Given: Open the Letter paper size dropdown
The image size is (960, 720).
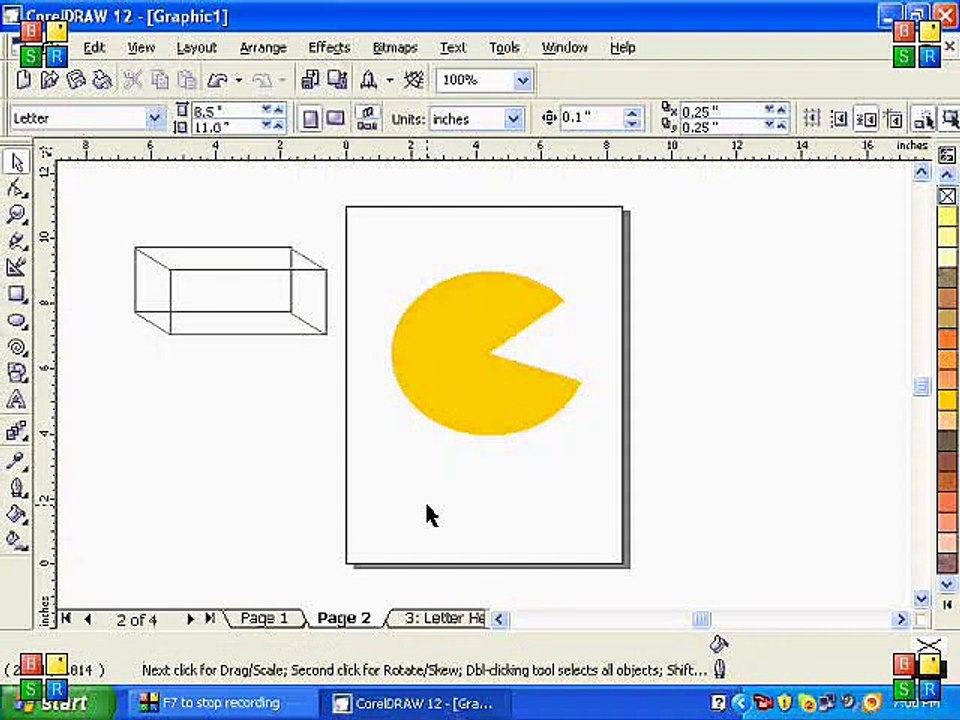Looking at the screenshot, I should point(155,118).
